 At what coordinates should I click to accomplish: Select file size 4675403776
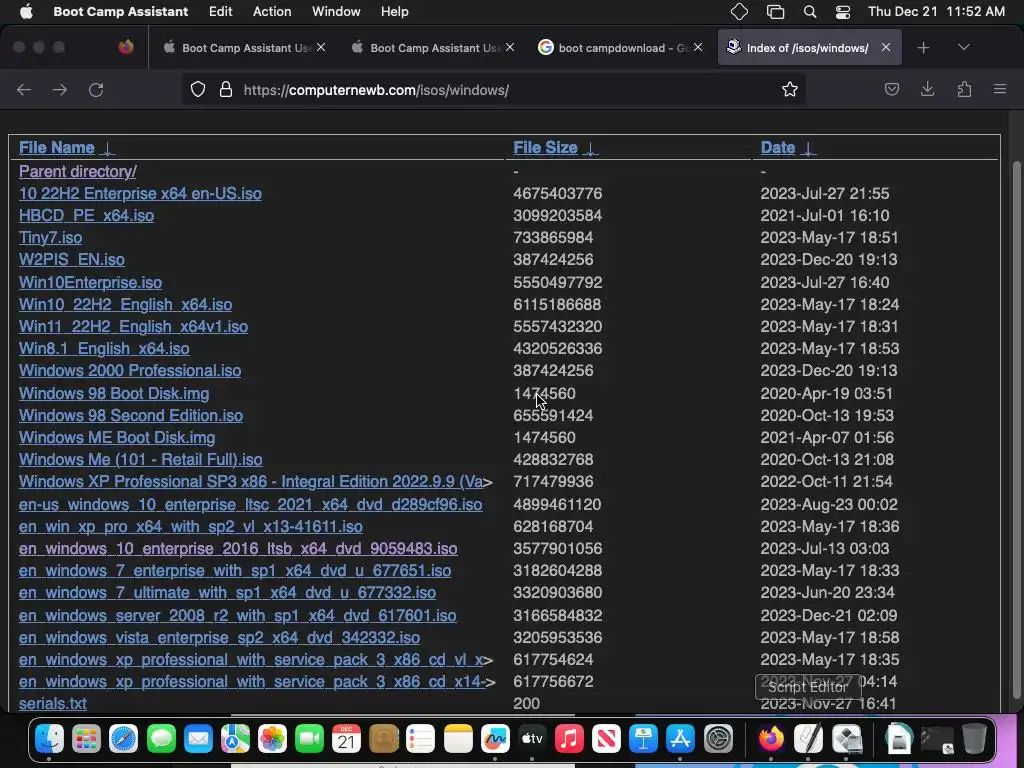tap(558, 193)
